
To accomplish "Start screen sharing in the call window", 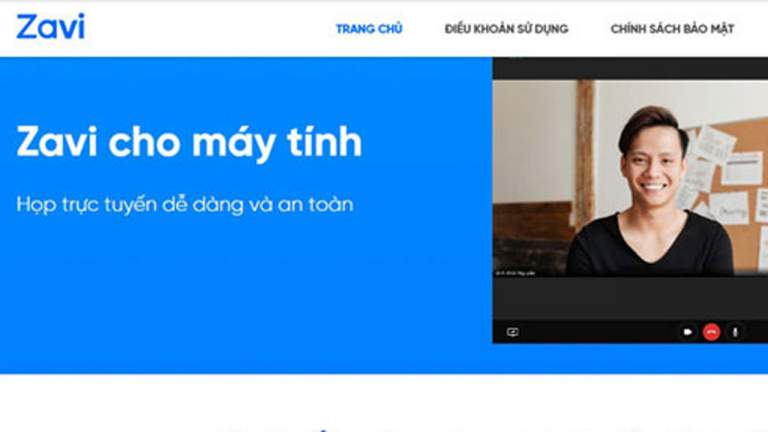I will click(512, 332).
